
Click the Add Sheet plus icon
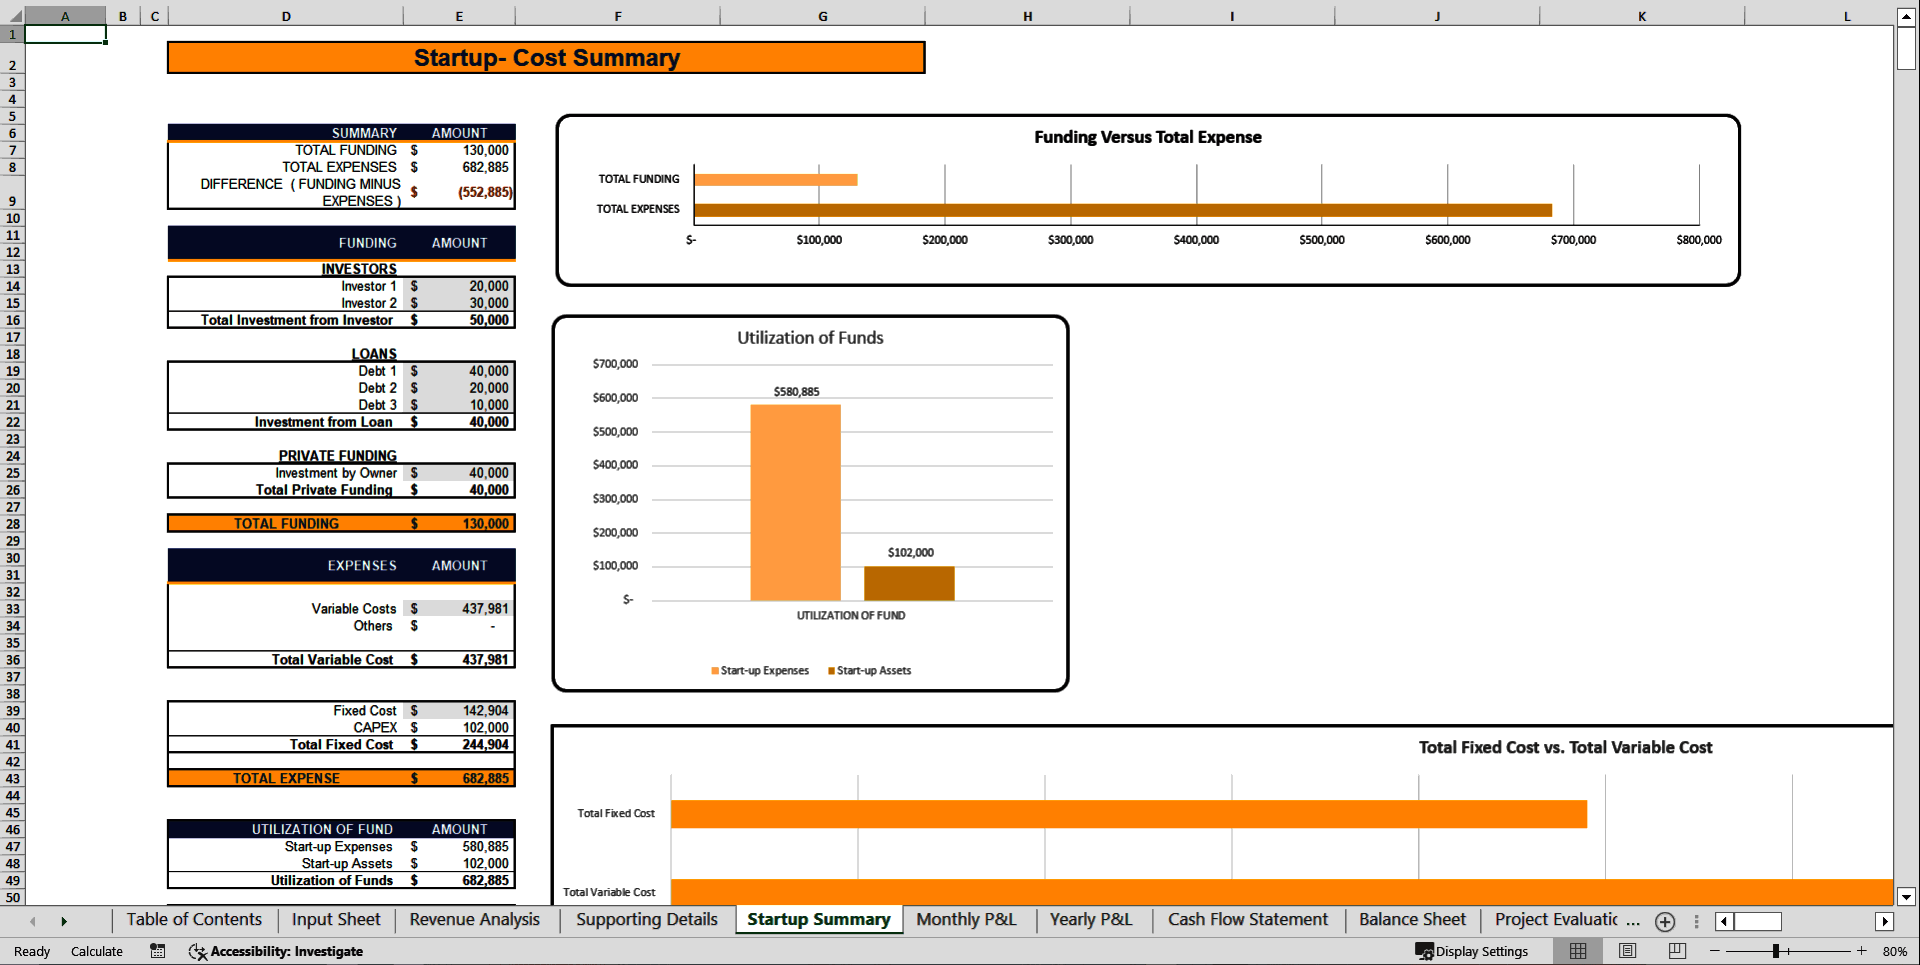tap(1665, 922)
